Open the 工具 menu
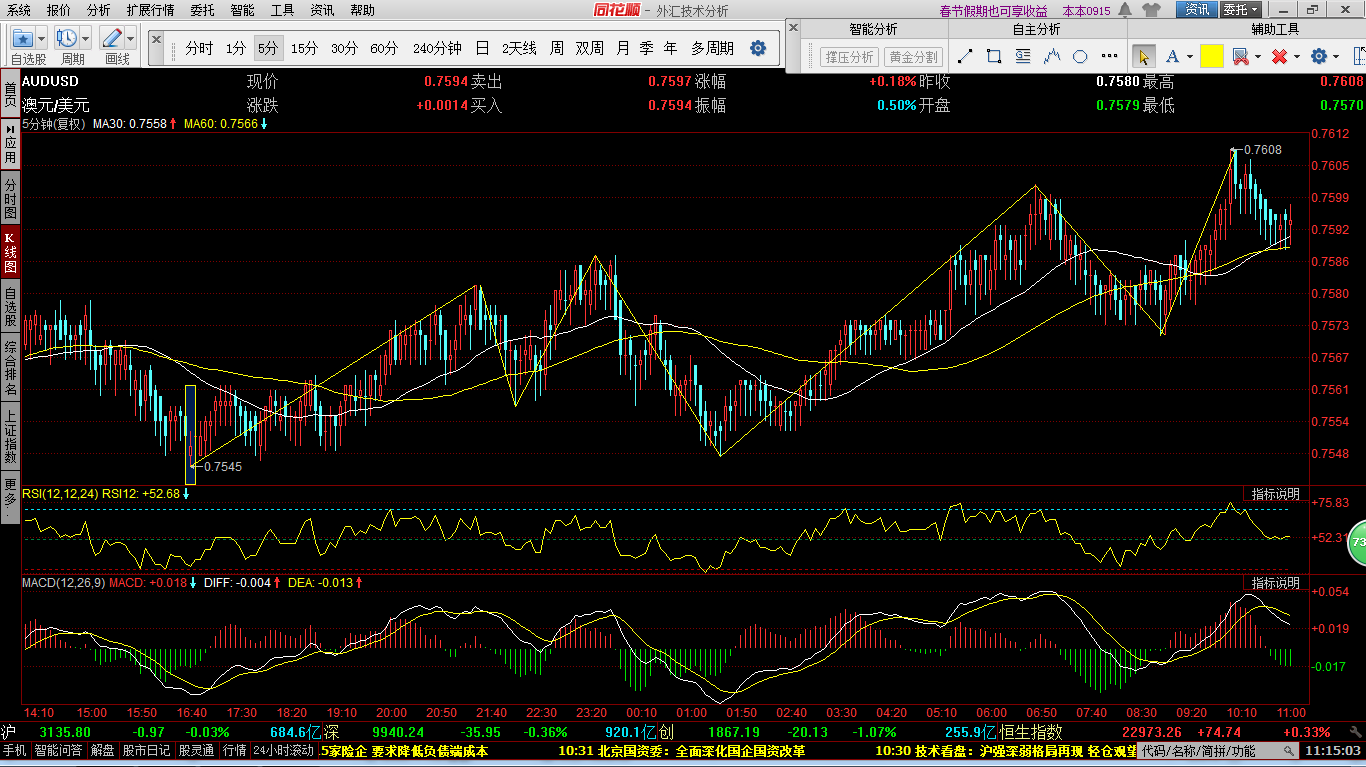 point(283,10)
